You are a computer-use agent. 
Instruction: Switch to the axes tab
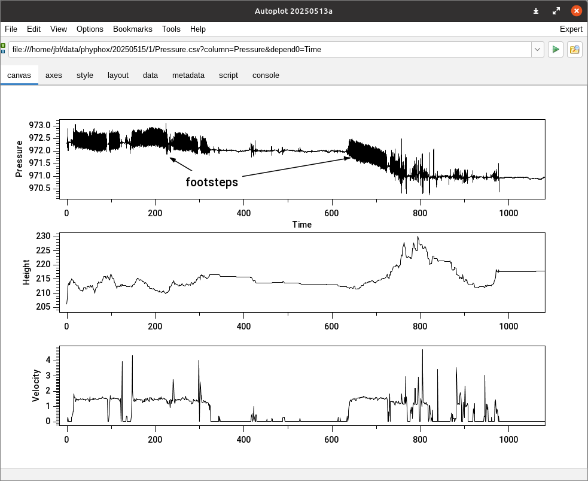54,75
